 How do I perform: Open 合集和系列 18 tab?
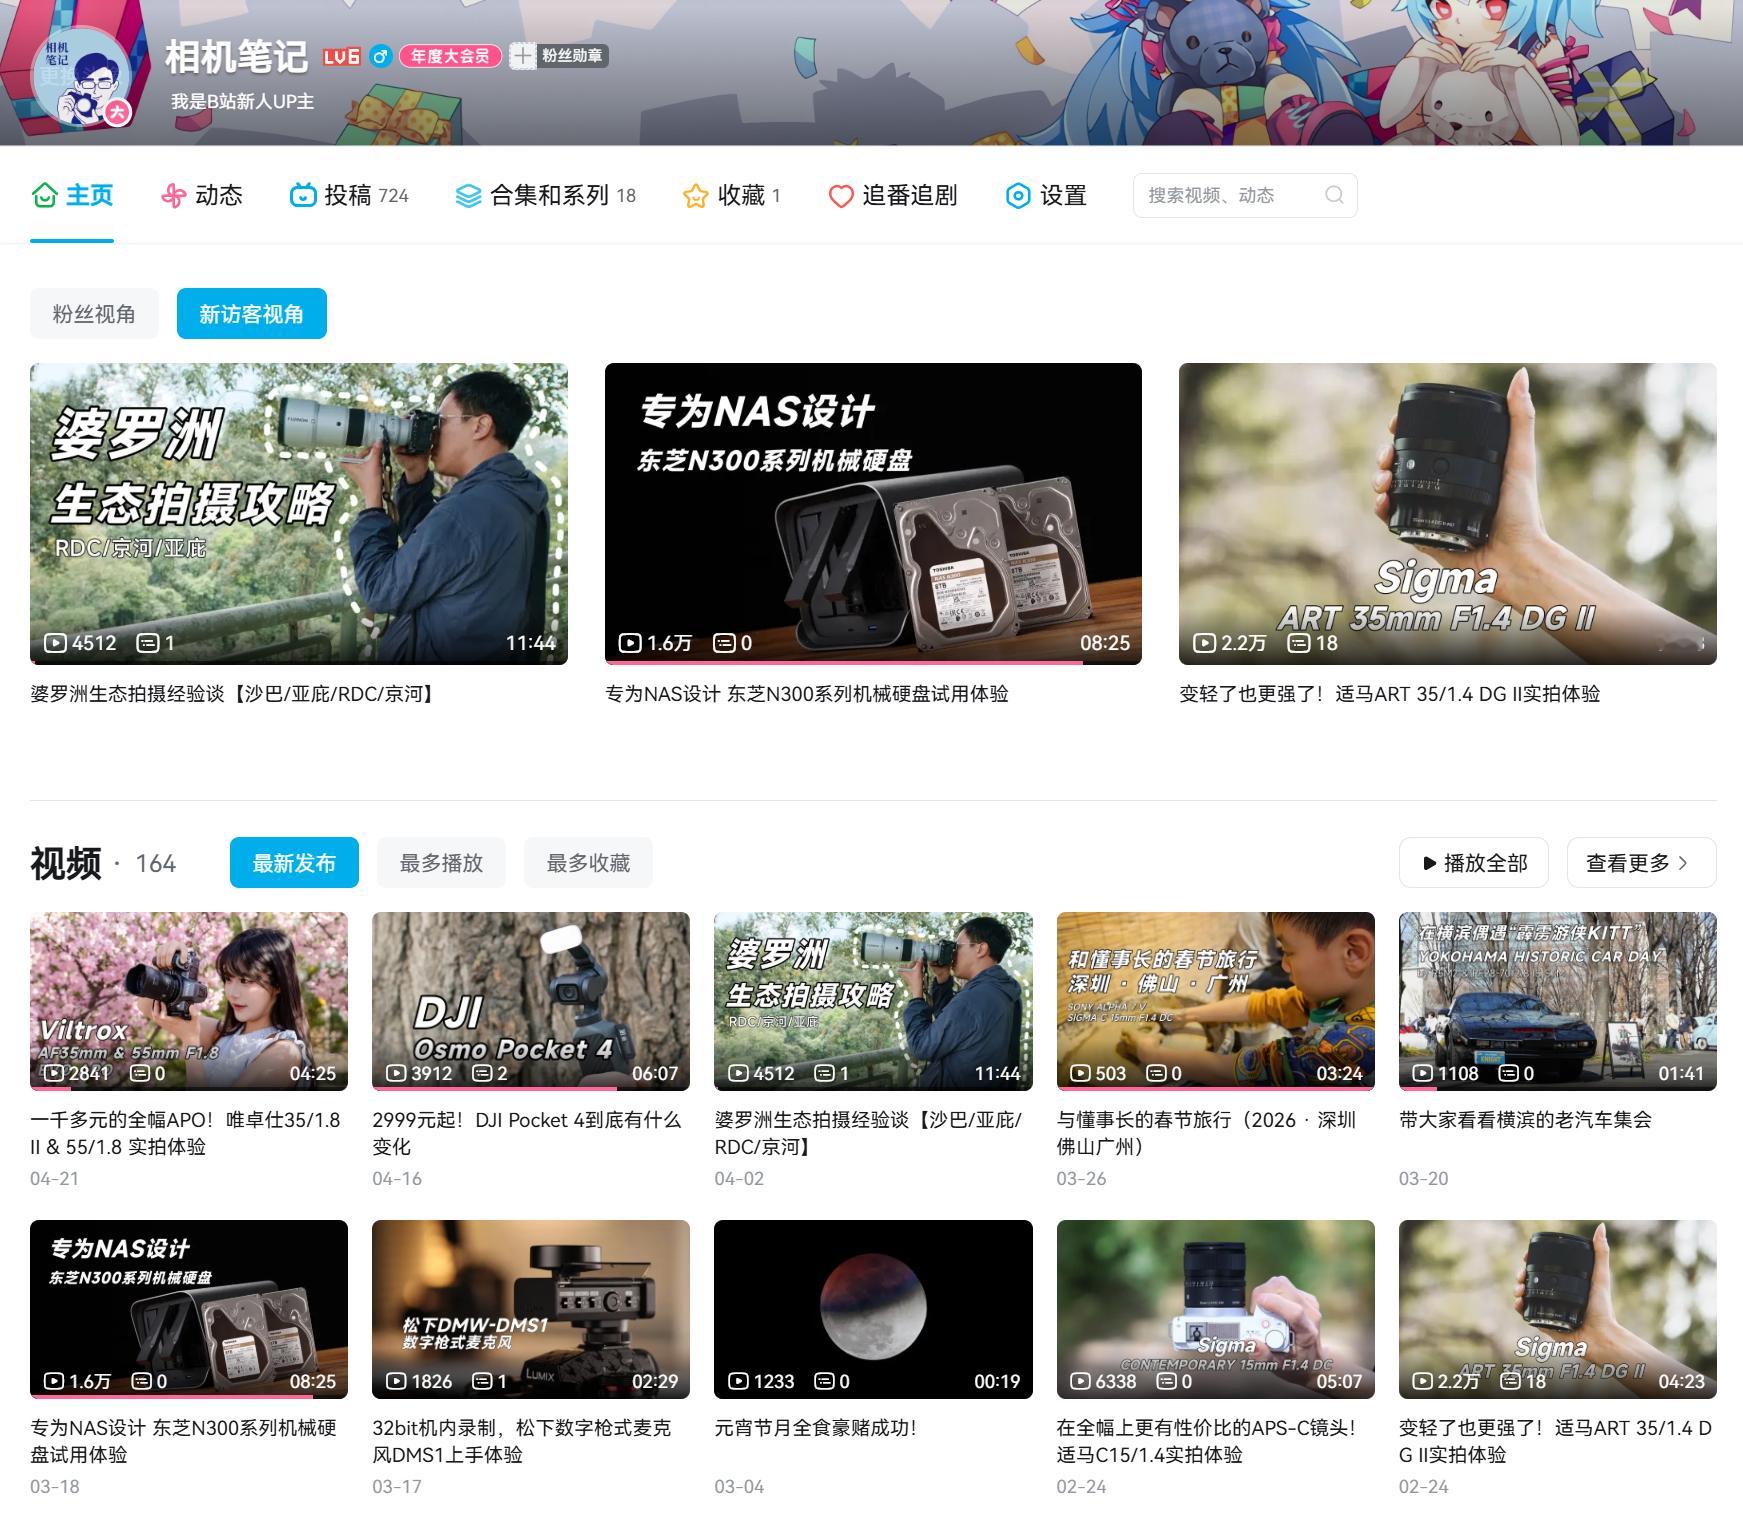[x=546, y=196]
